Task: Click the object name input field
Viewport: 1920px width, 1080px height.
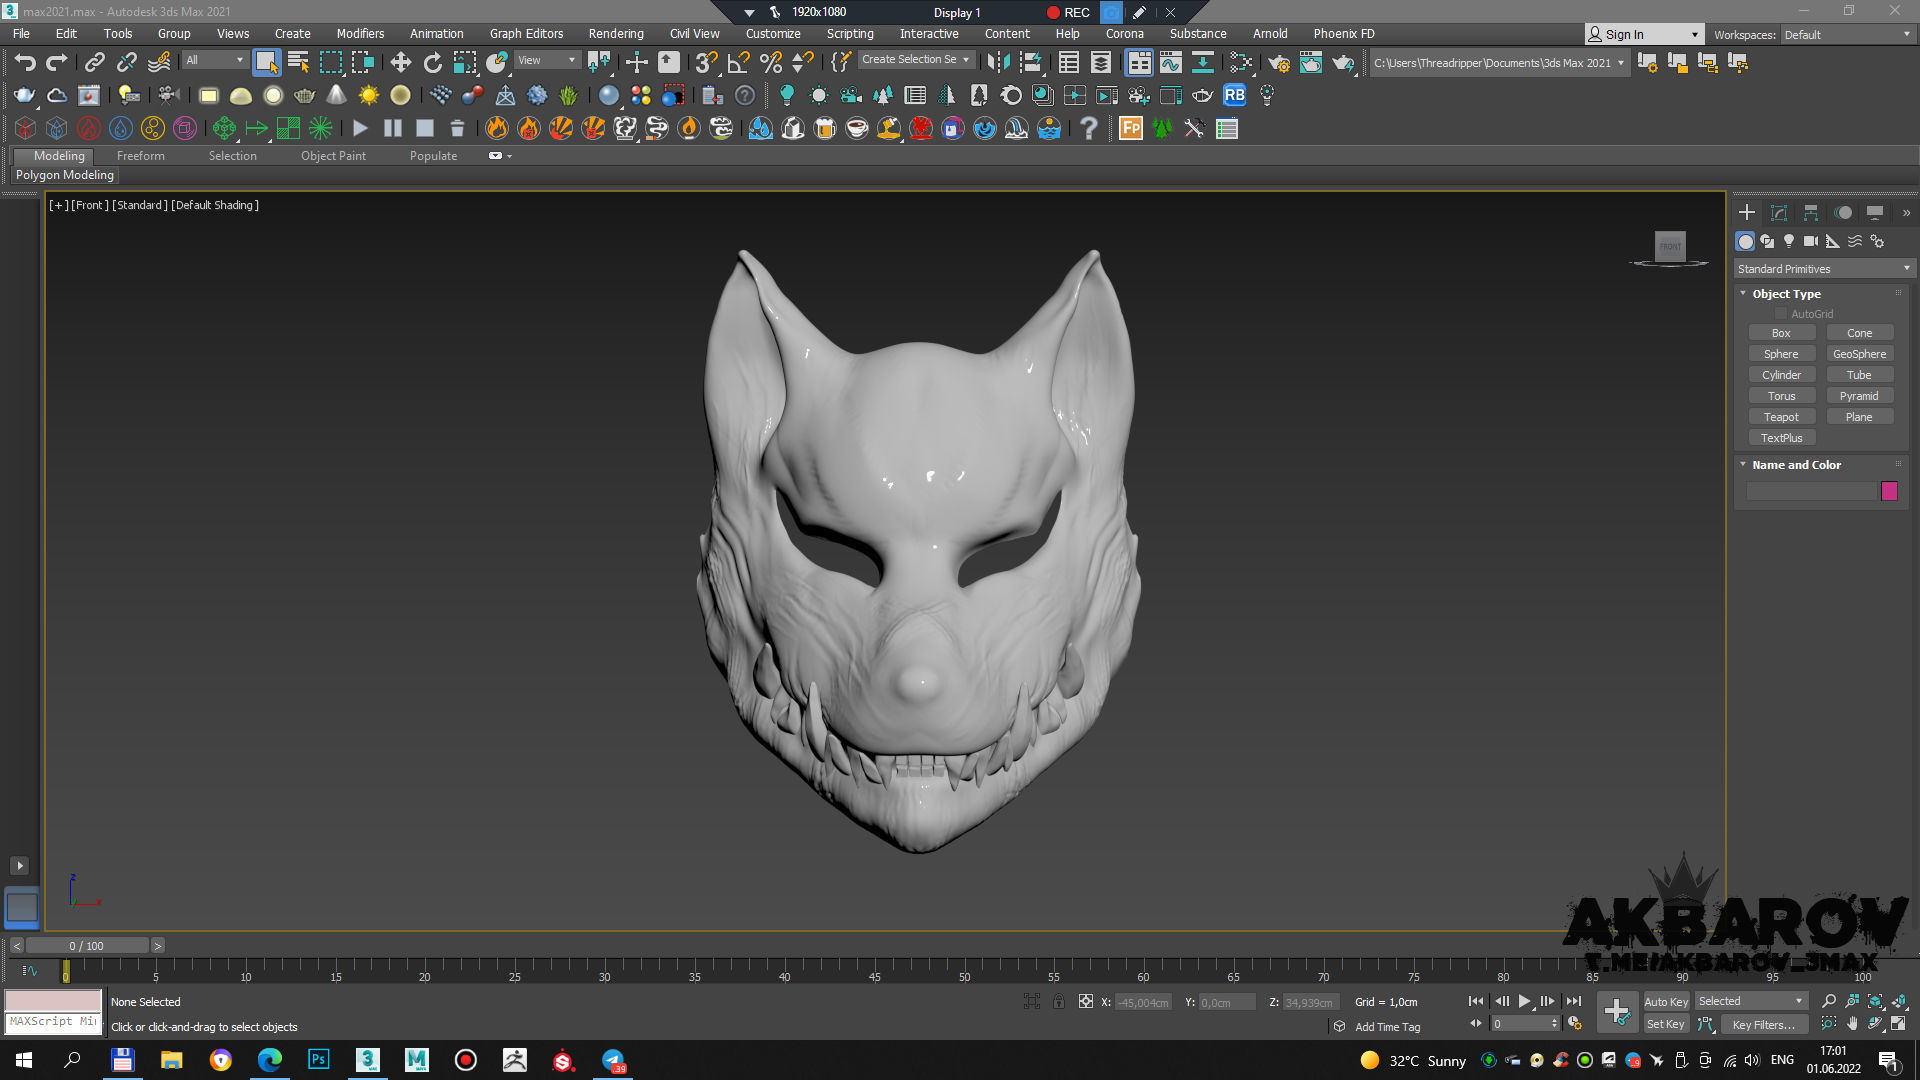Action: coord(1811,491)
